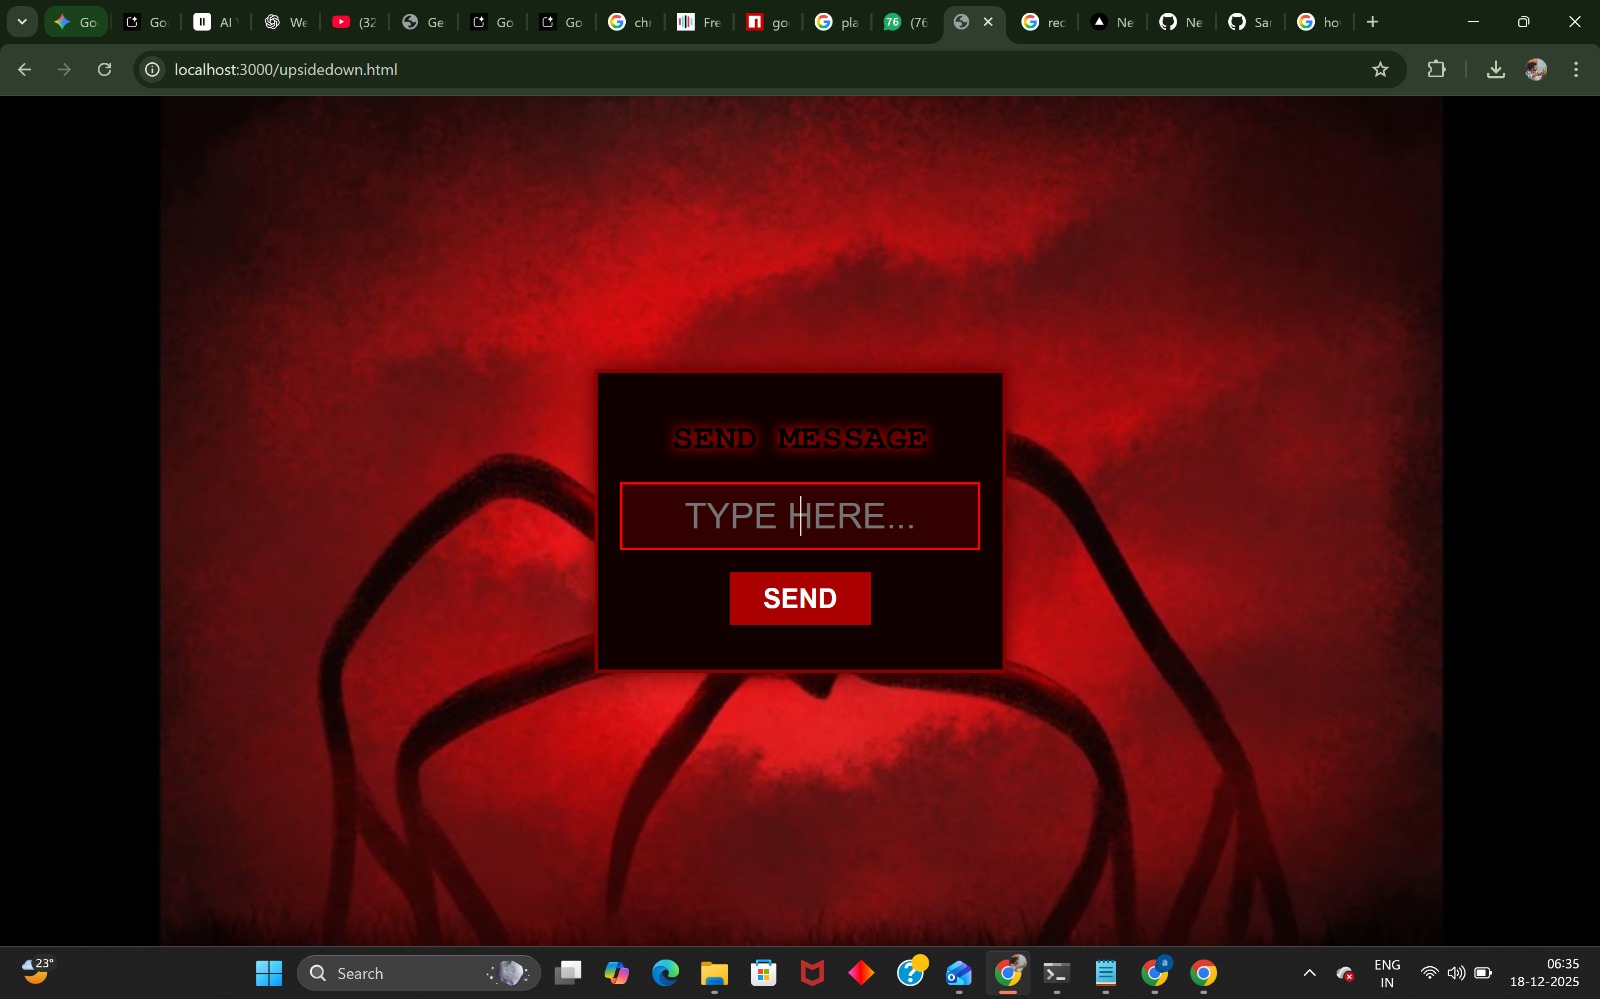Image resolution: width=1600 pixels, height=999 pixels.
Task: Reload the upsidedown.html page
Action: coord(104,69)
